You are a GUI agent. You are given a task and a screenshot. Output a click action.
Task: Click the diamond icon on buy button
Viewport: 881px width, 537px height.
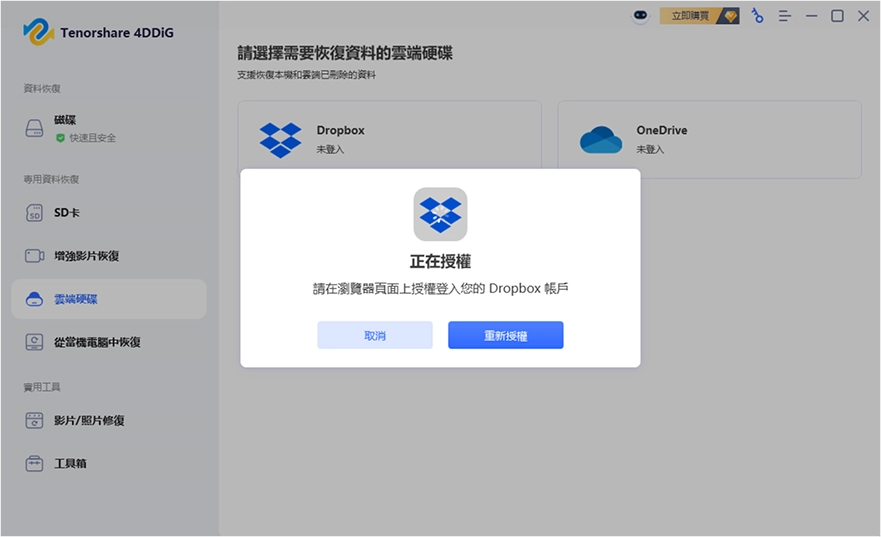(730, 16)
